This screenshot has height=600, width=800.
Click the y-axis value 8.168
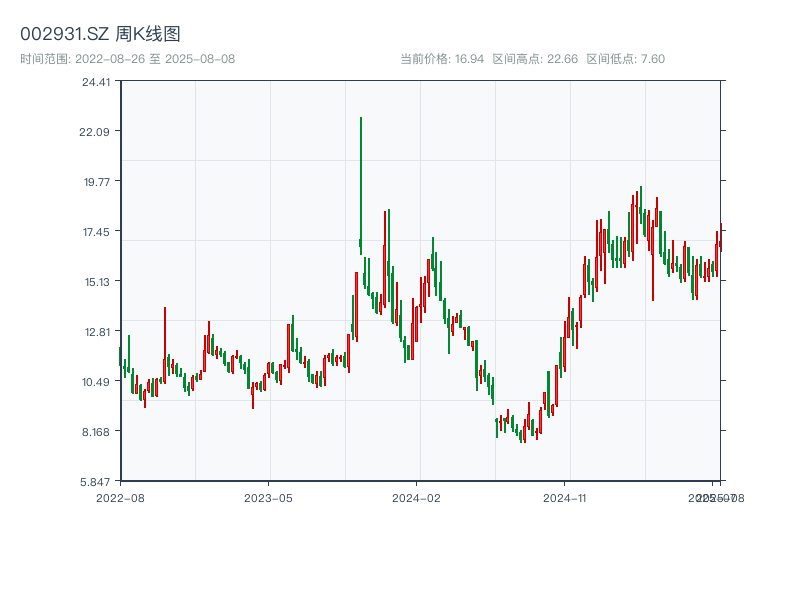(96, 432)
